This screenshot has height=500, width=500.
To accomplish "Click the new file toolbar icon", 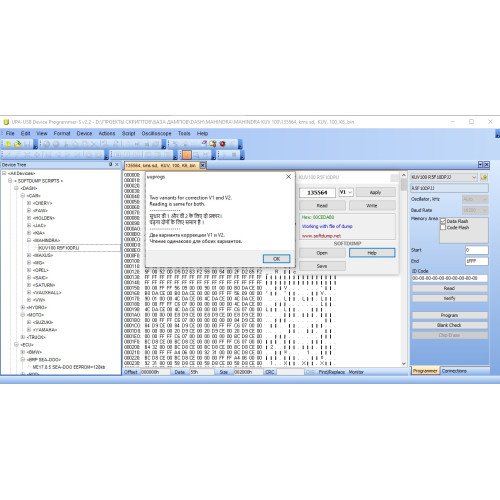I will tap(8, 144).
